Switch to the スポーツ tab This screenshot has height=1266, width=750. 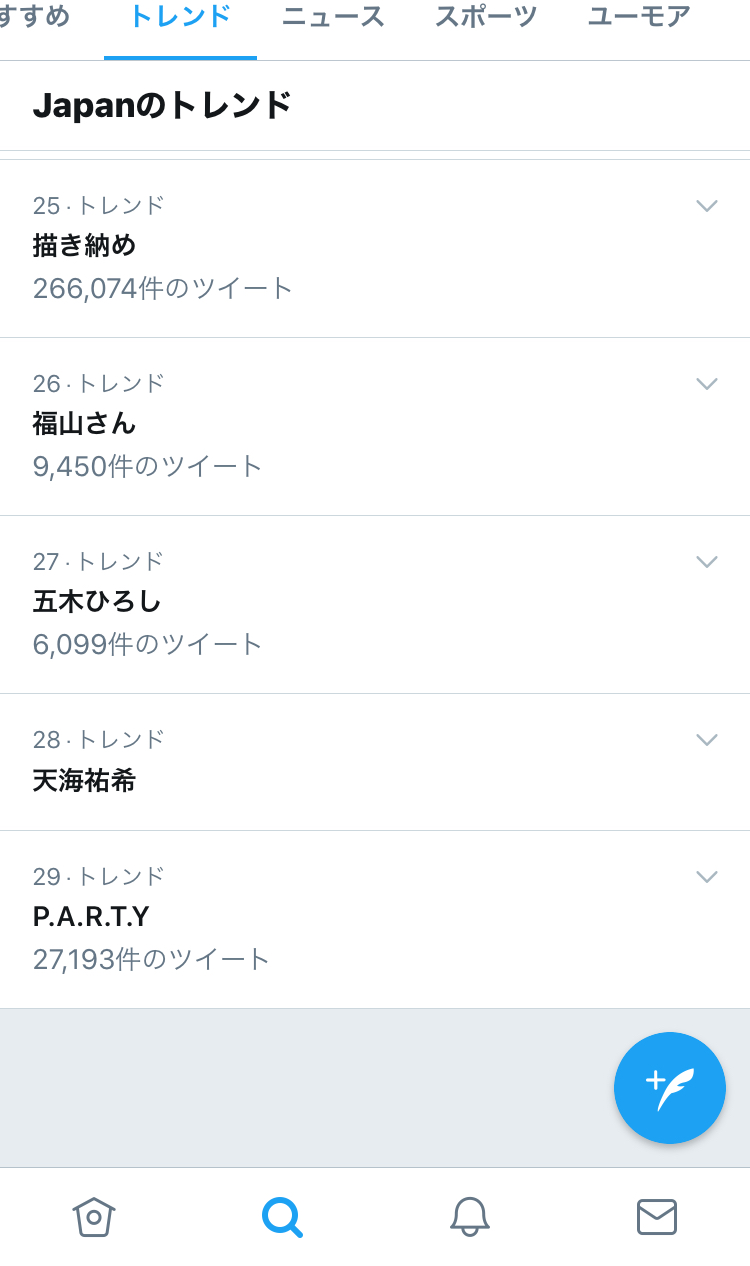(486, 18)
